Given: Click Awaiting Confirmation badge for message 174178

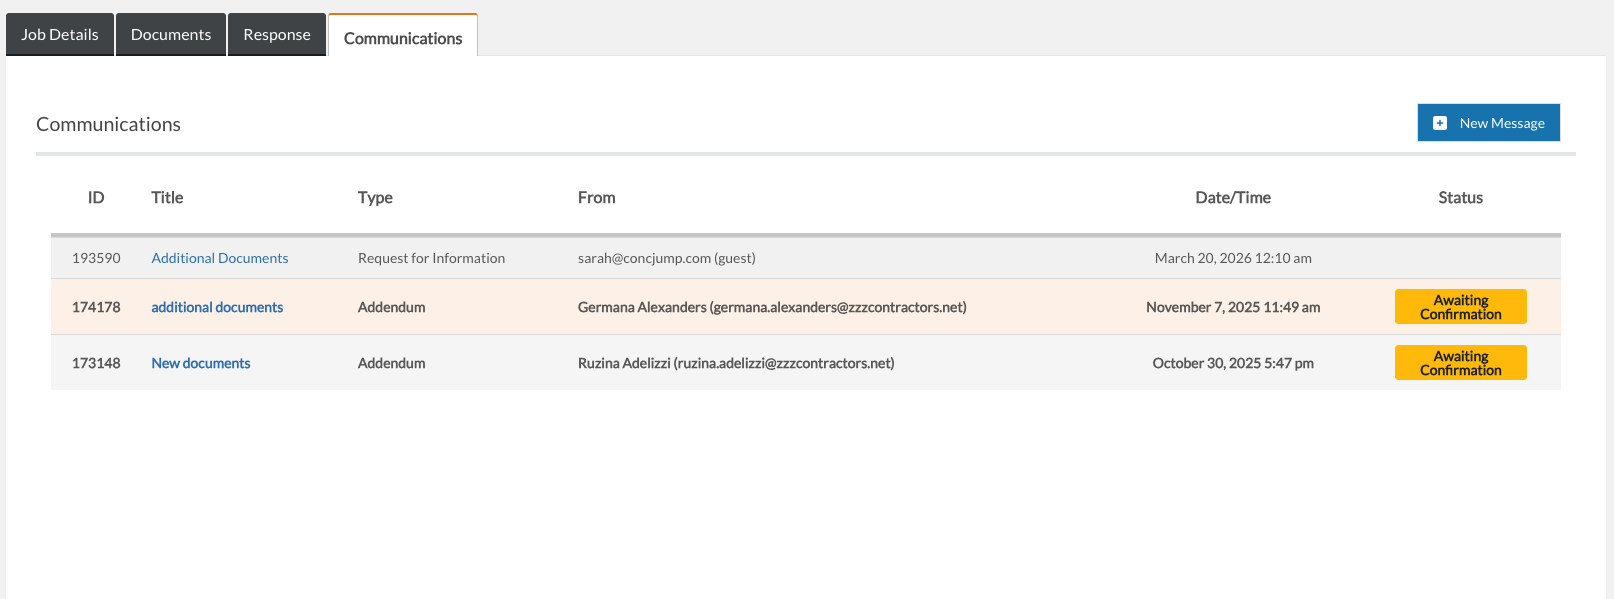Looking at the screenshot, I should tap(1460, 307).
